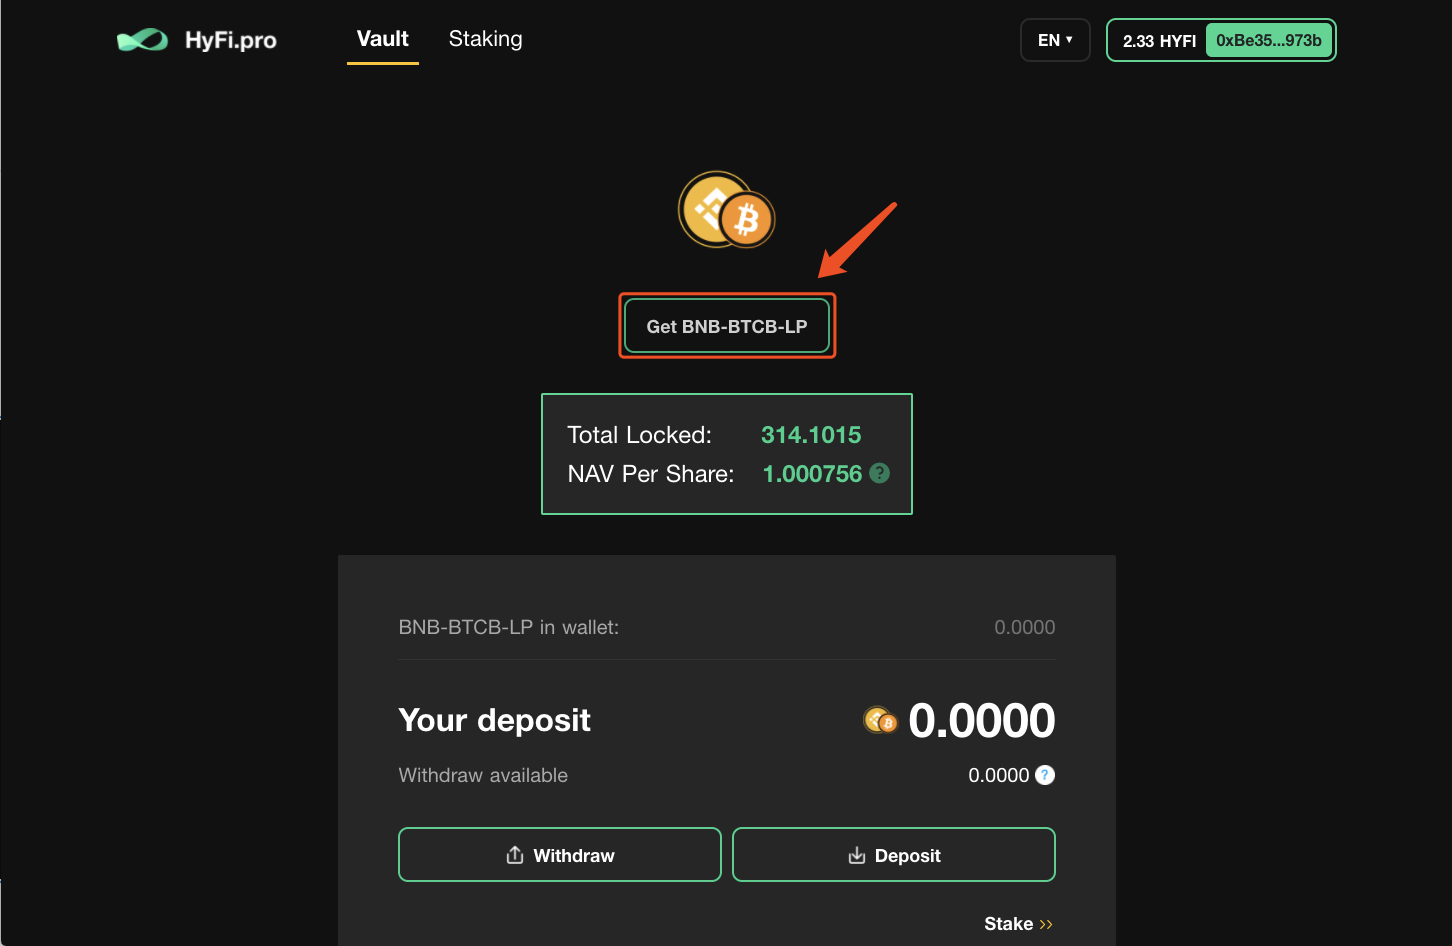Click the Total Locked value 314.1015
Image resolution: width=1452 pixels, height=946 pixels.
point(811,435)
